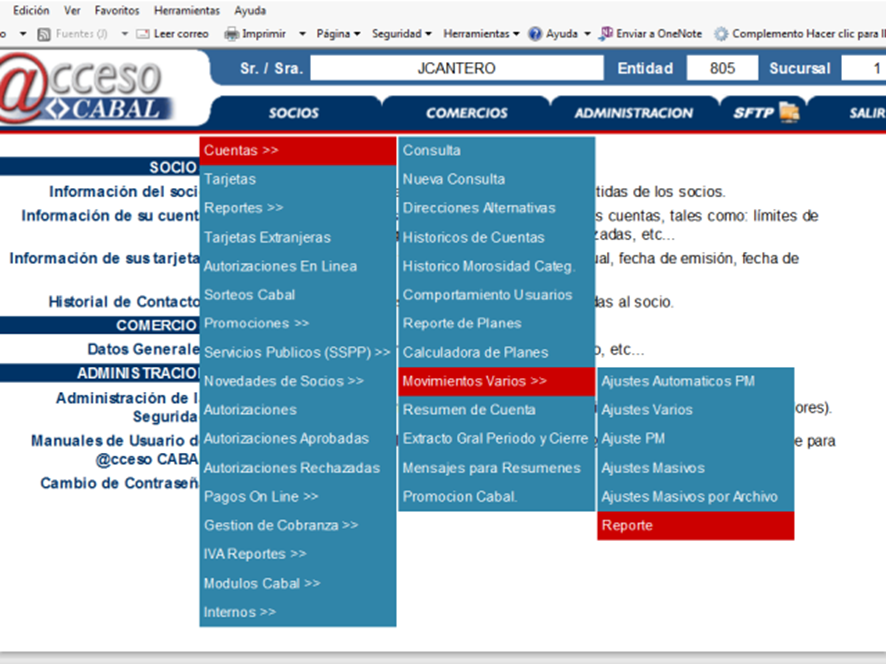Screen dimensions: 886x664
Task: Select Resumen de Cuenta menu entry
Action: 468,410
